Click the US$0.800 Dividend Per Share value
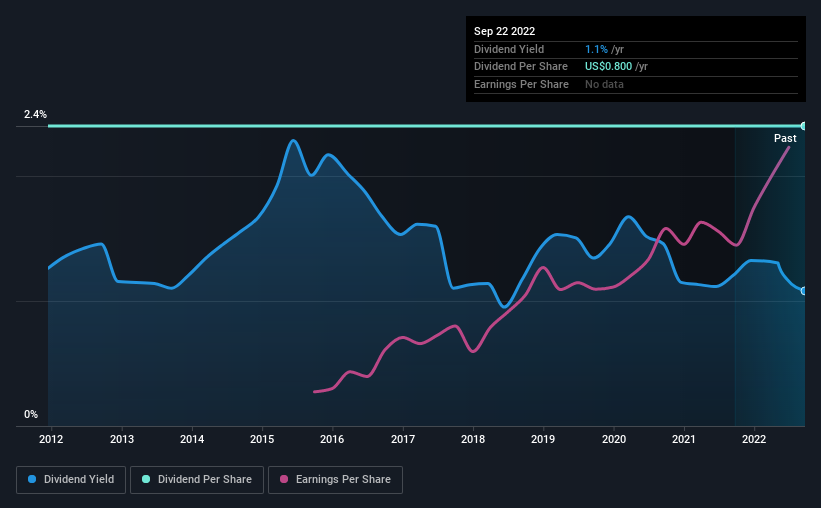821x508 pixels. (x=610, y=66)
